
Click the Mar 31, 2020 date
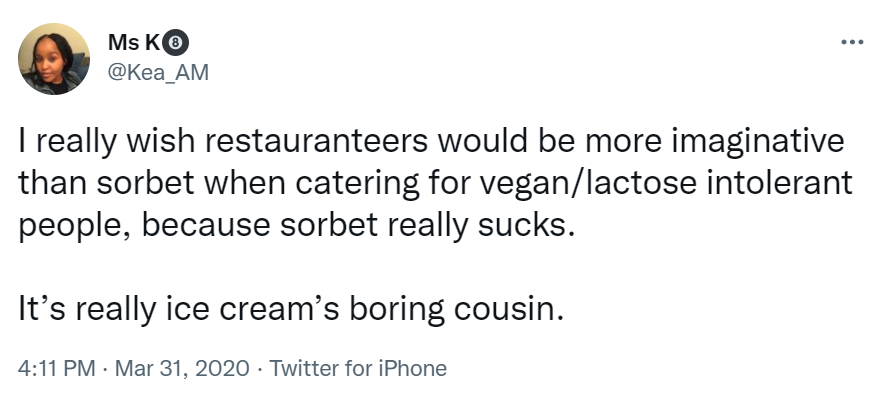tap(182, 369)
